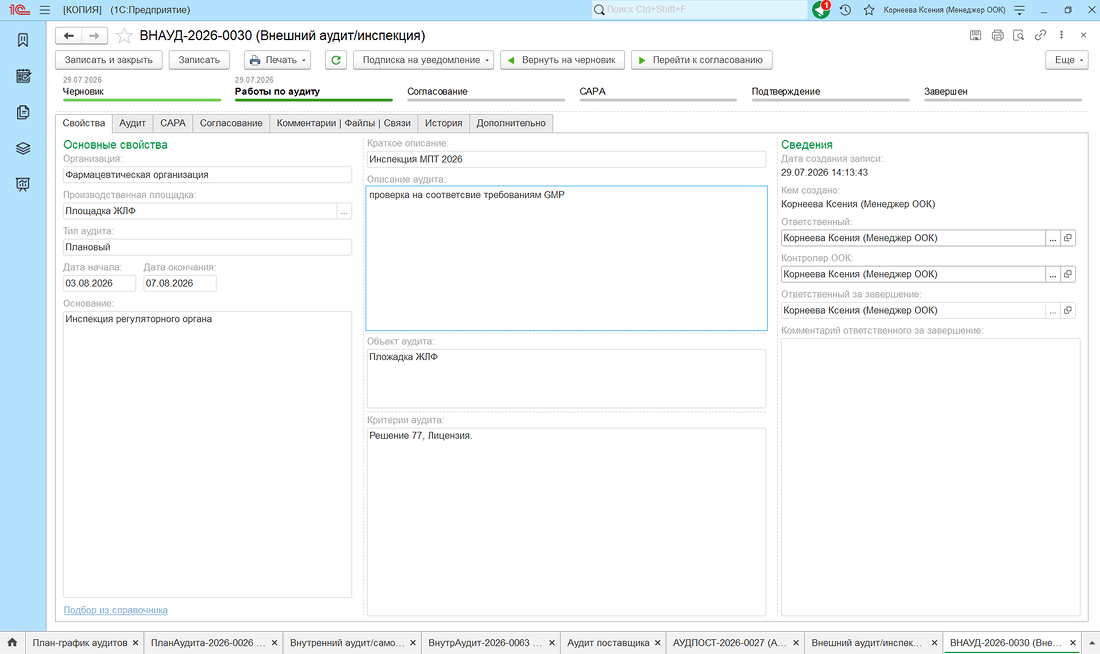Click Записать и закрыть button
The height and width of the screenshot is (654, 1100).
[x=109, y=60]
